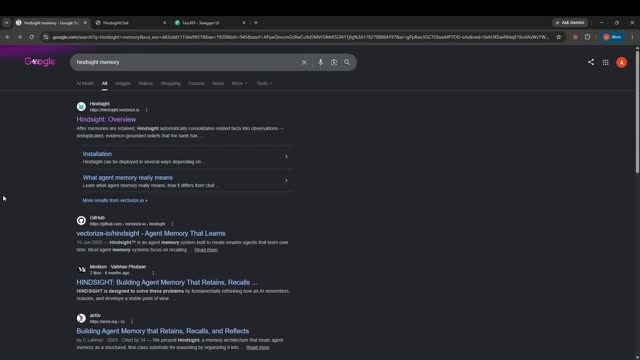Close the FastAPI Swagger UI tab
This screenshot has height=360, width=640.
tap(244, 23)
